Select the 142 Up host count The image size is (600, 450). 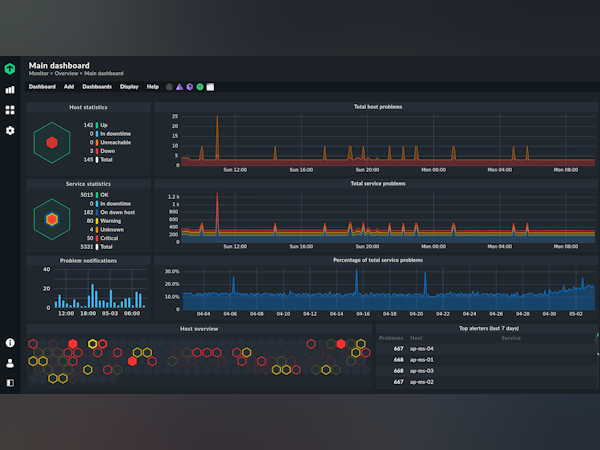point(96,125)
